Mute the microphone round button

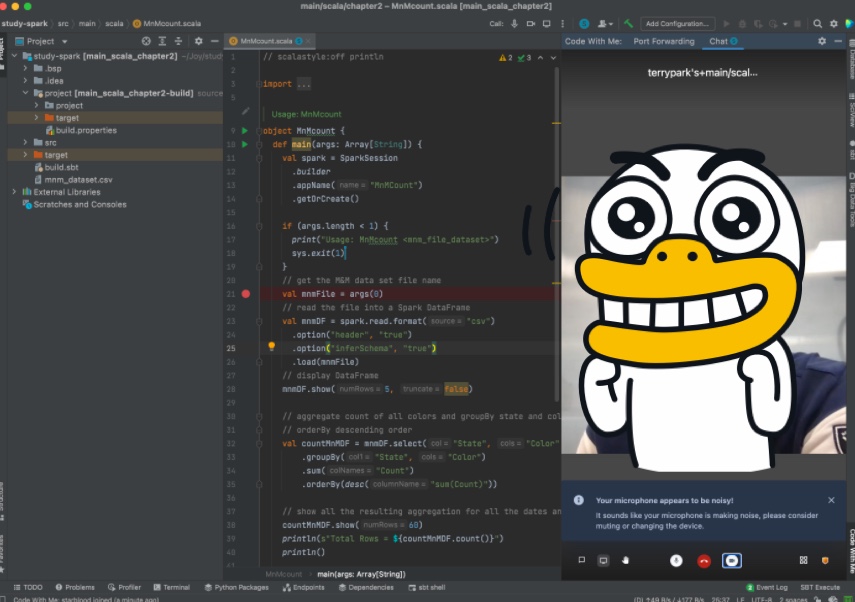[676, 561]
